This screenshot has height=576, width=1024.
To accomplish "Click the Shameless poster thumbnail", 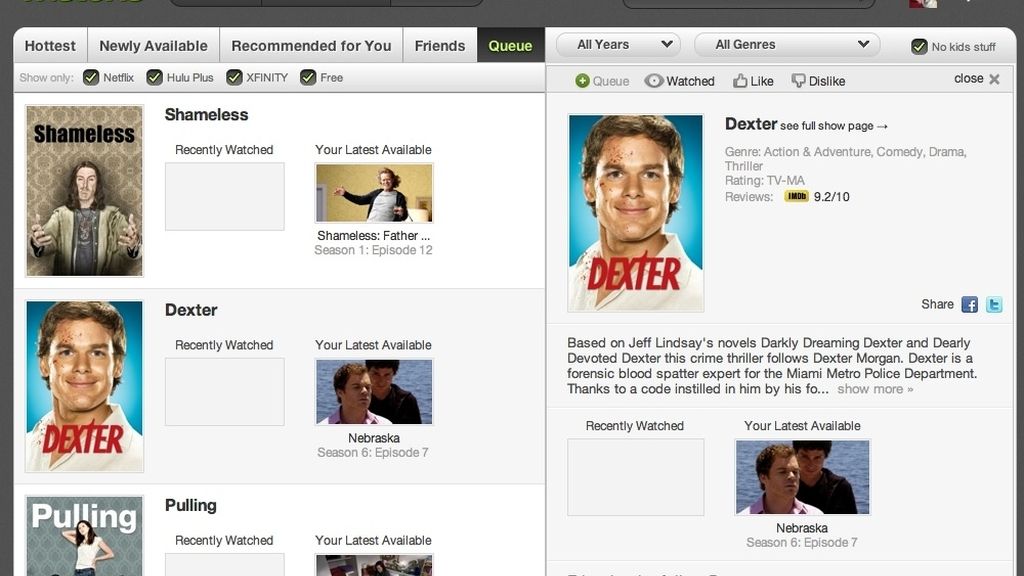I will 84,191.
